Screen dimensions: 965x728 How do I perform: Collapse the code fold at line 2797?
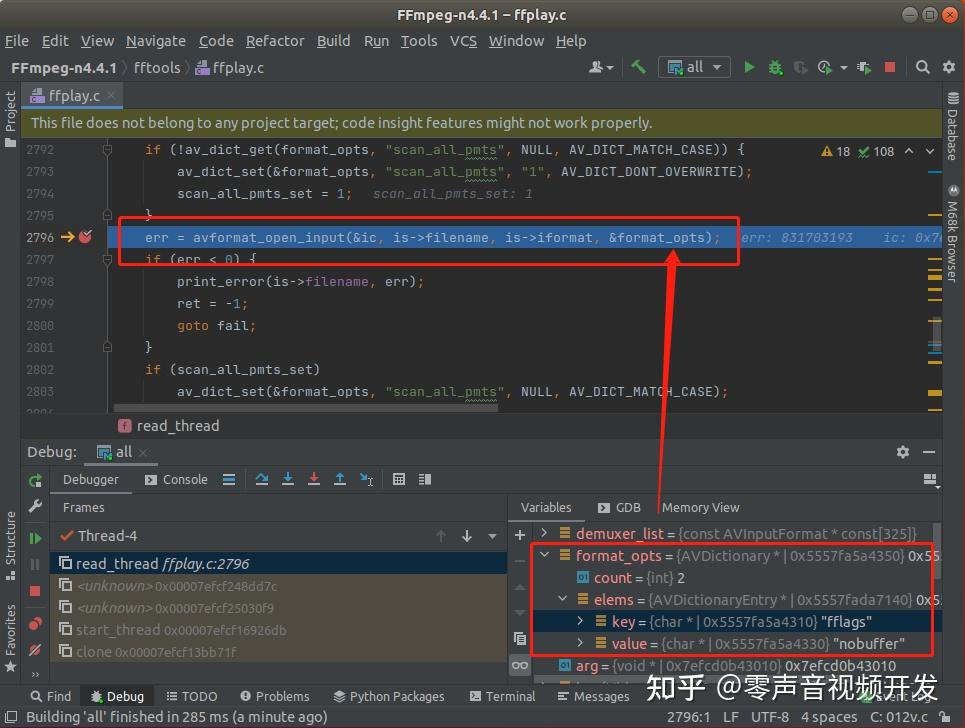point(107,259)
